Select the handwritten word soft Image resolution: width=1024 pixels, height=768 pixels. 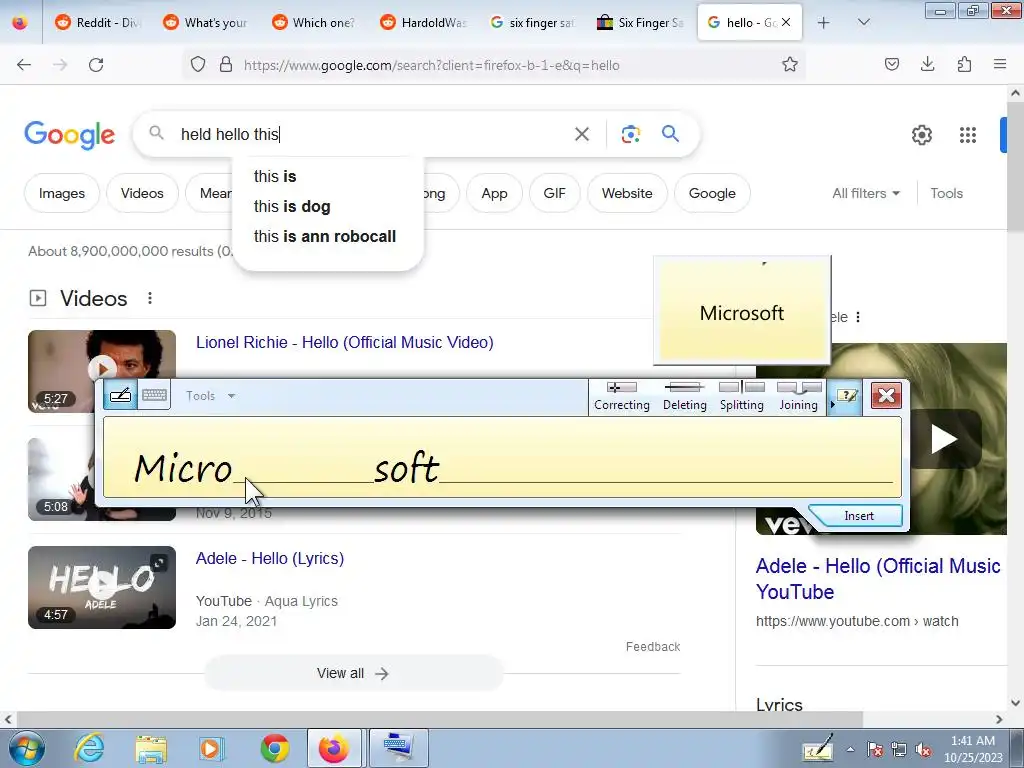[406, 467]
